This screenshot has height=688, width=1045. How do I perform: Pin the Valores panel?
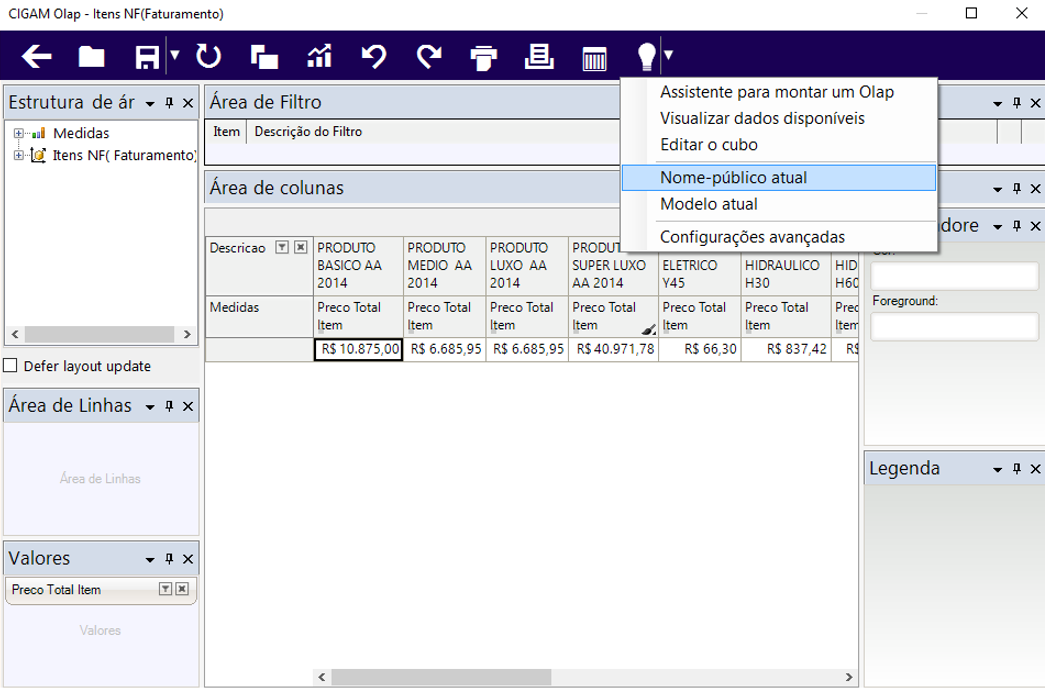click(x=169, y=560)
